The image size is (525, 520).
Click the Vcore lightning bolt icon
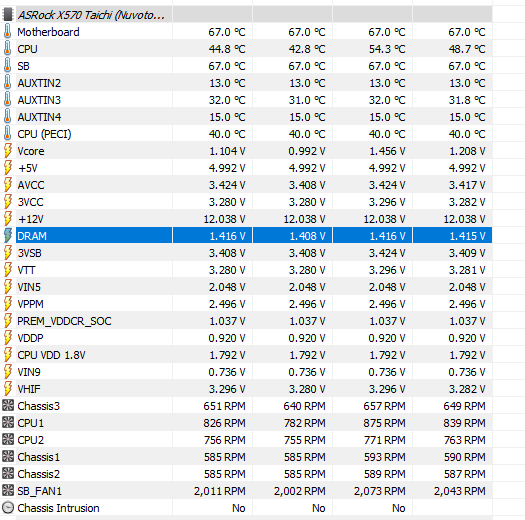tap(8, 151)
